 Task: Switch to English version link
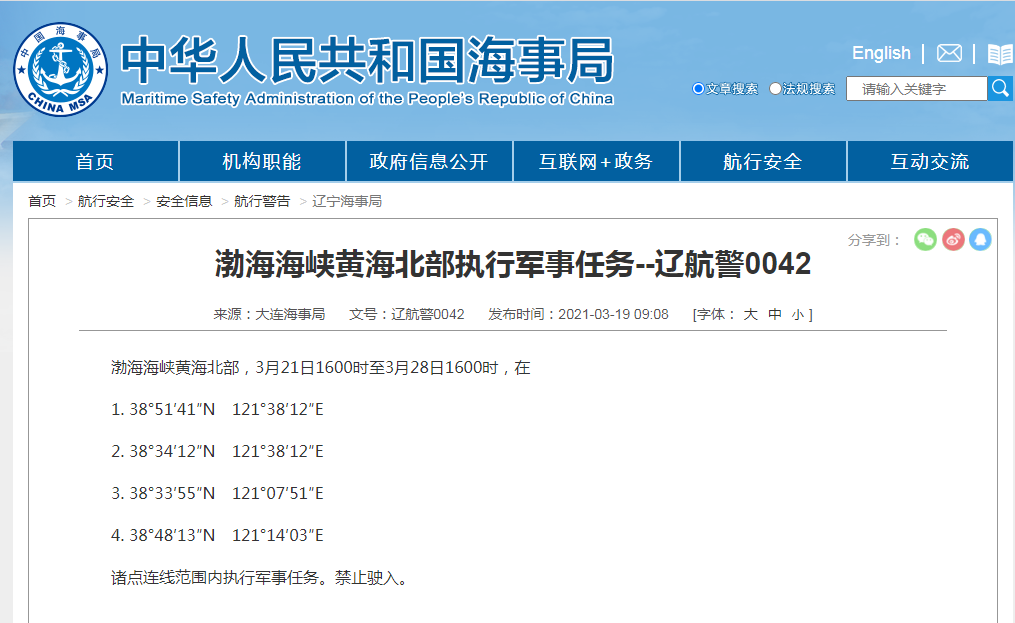click(881, 53)
